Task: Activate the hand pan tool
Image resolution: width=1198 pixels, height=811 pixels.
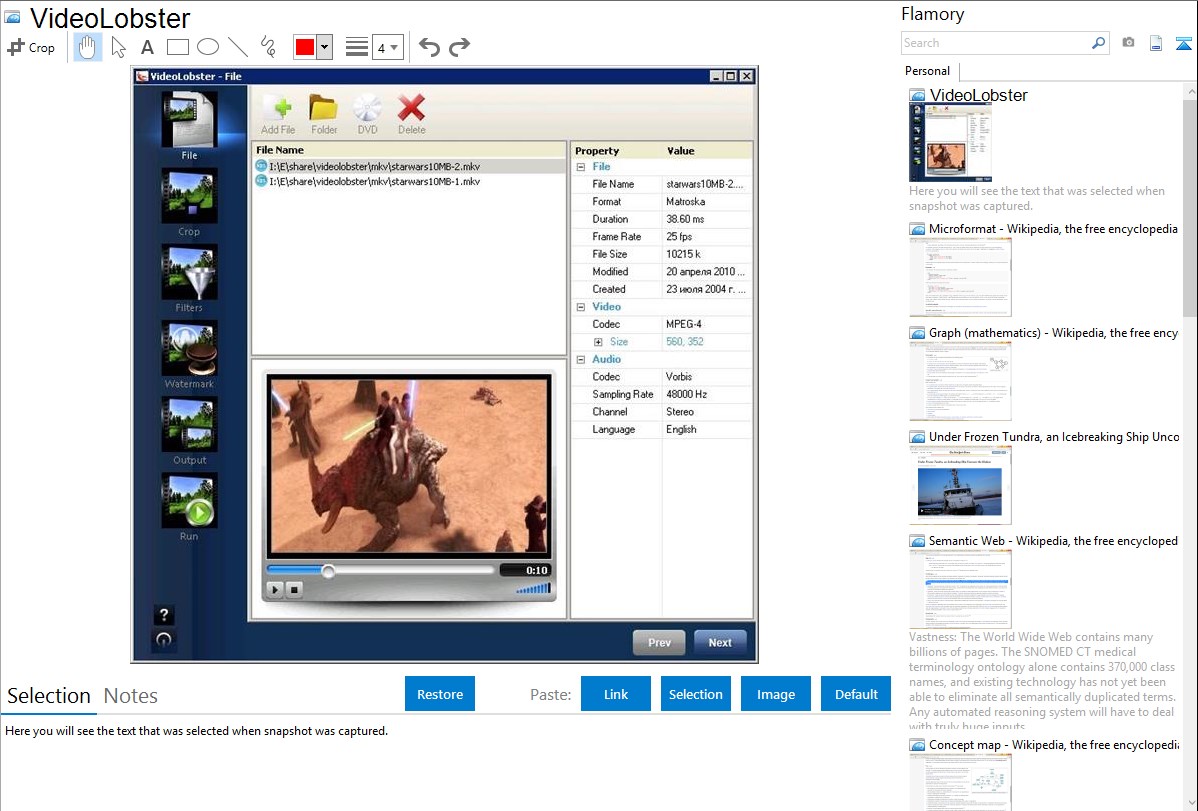Action: [x=87, y=47]
